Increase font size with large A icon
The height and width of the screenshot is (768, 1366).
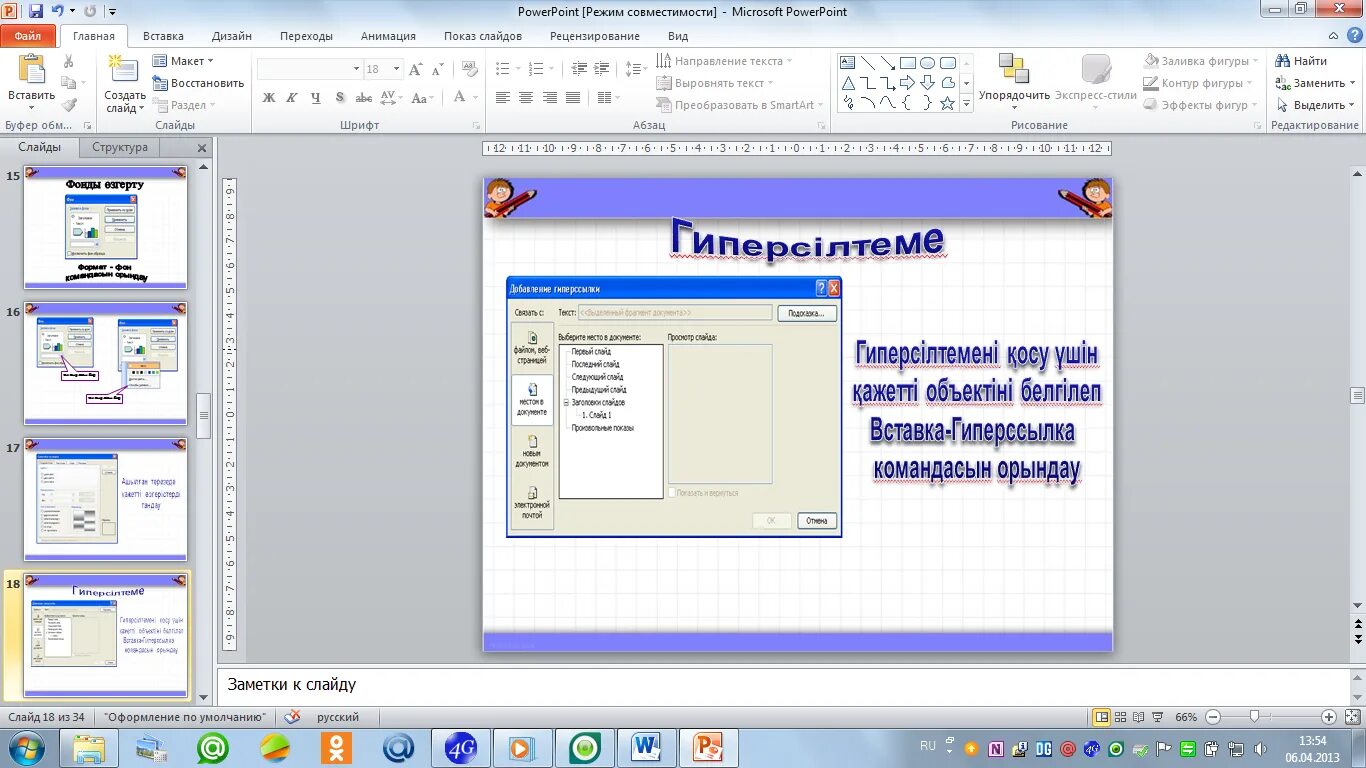click(418, 70)
